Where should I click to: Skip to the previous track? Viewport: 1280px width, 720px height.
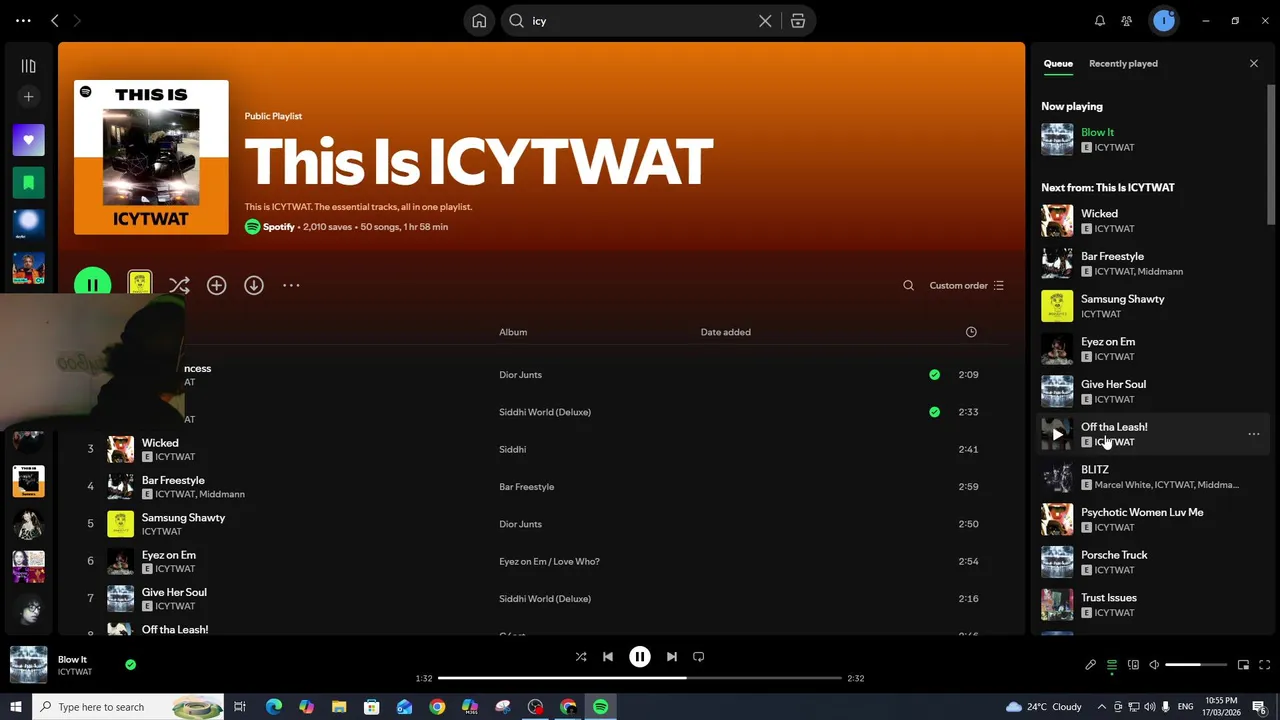tap(608, 657)
